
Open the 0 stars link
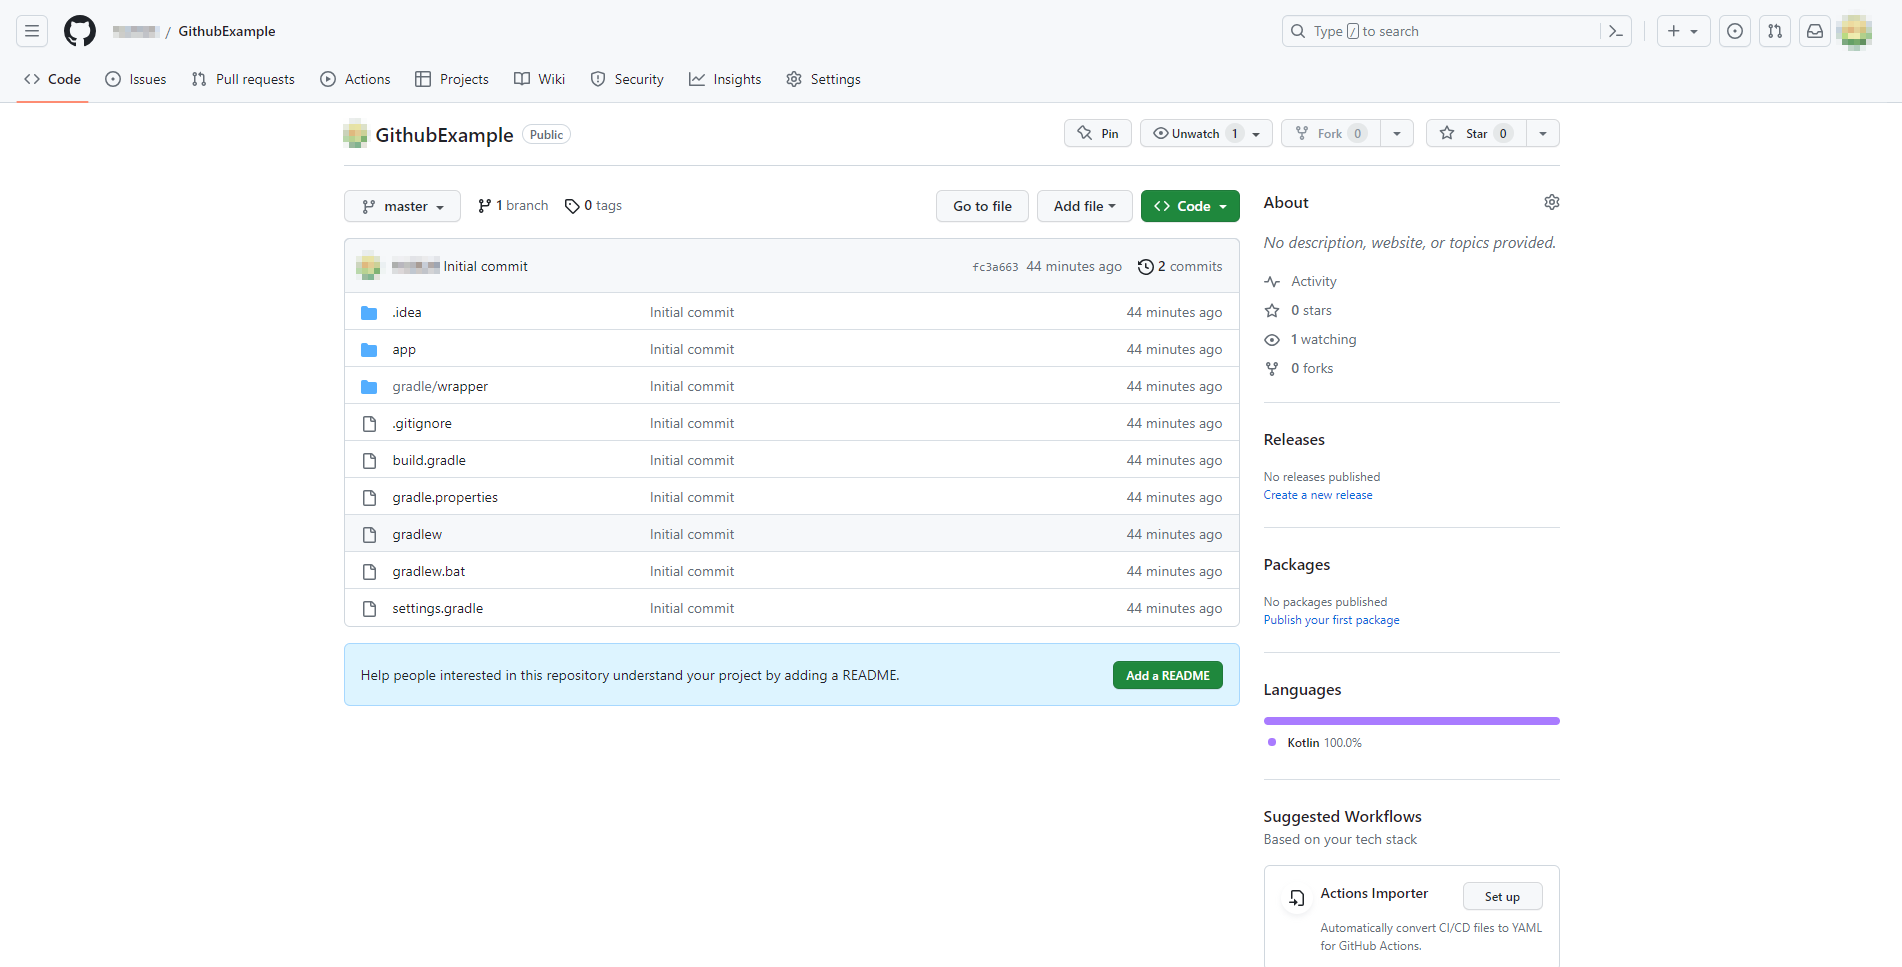[x=1298, y=310]
